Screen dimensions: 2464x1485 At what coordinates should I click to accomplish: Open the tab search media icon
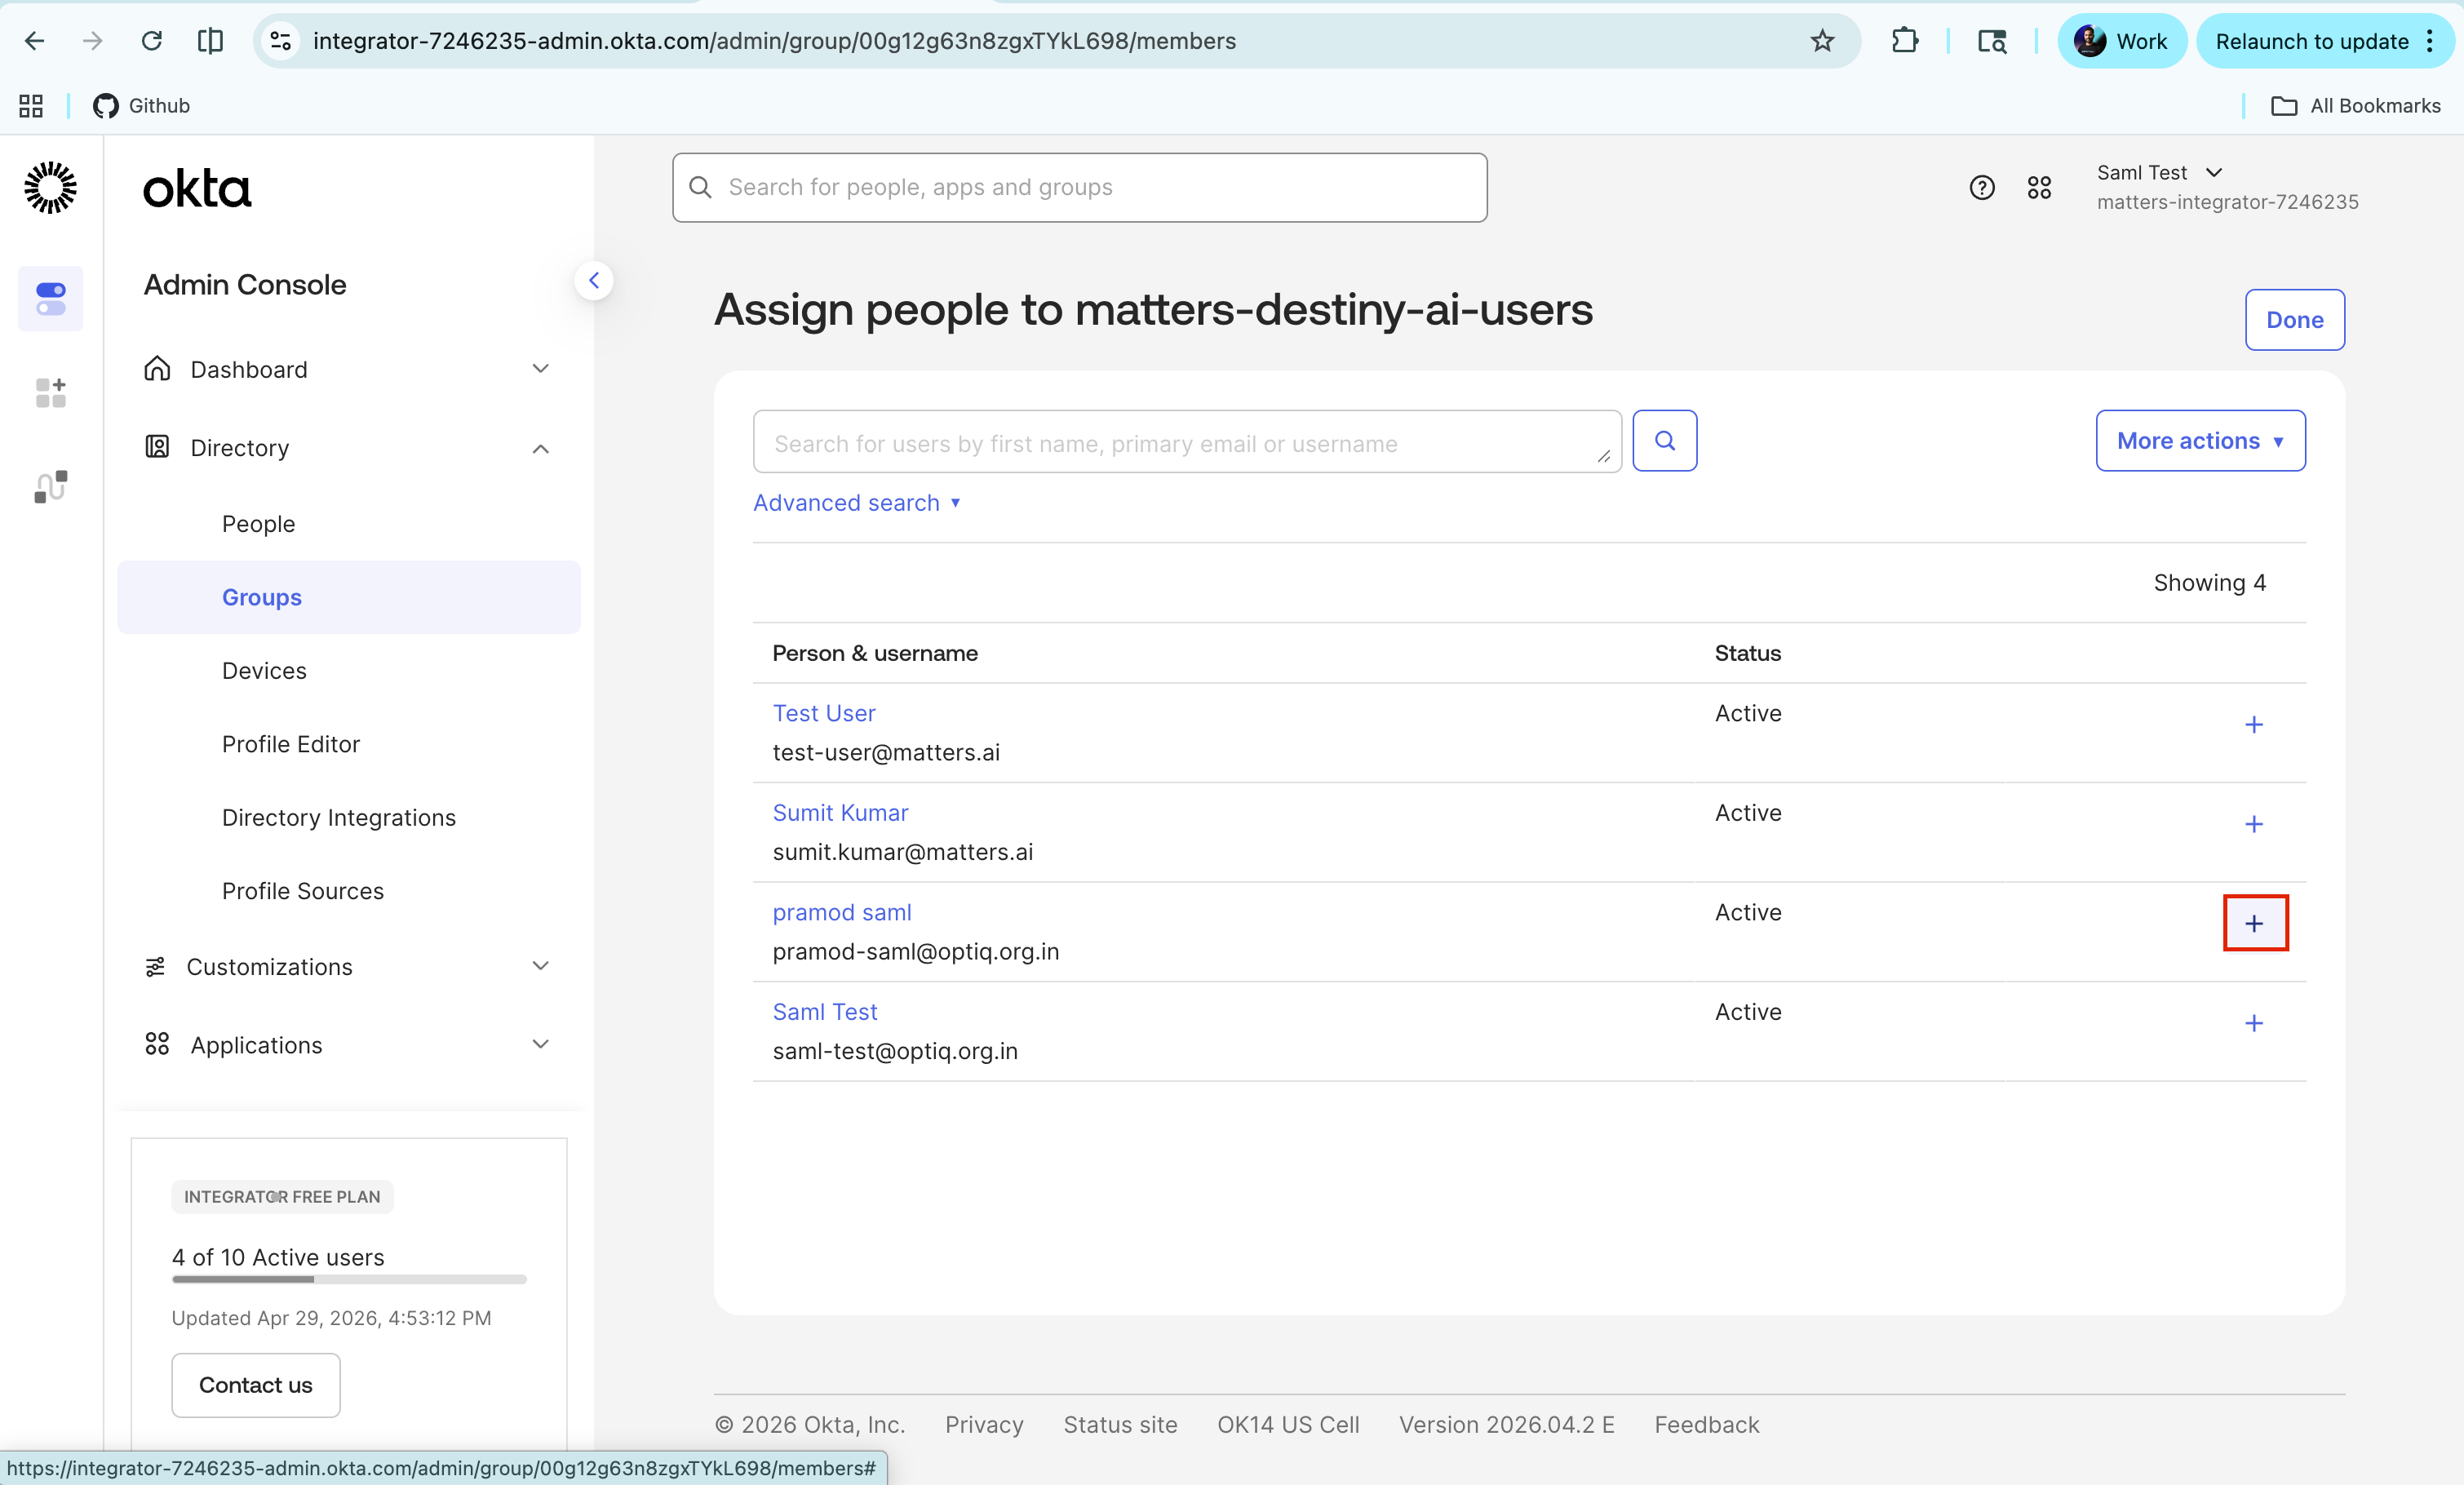(x=1991, y=41)
